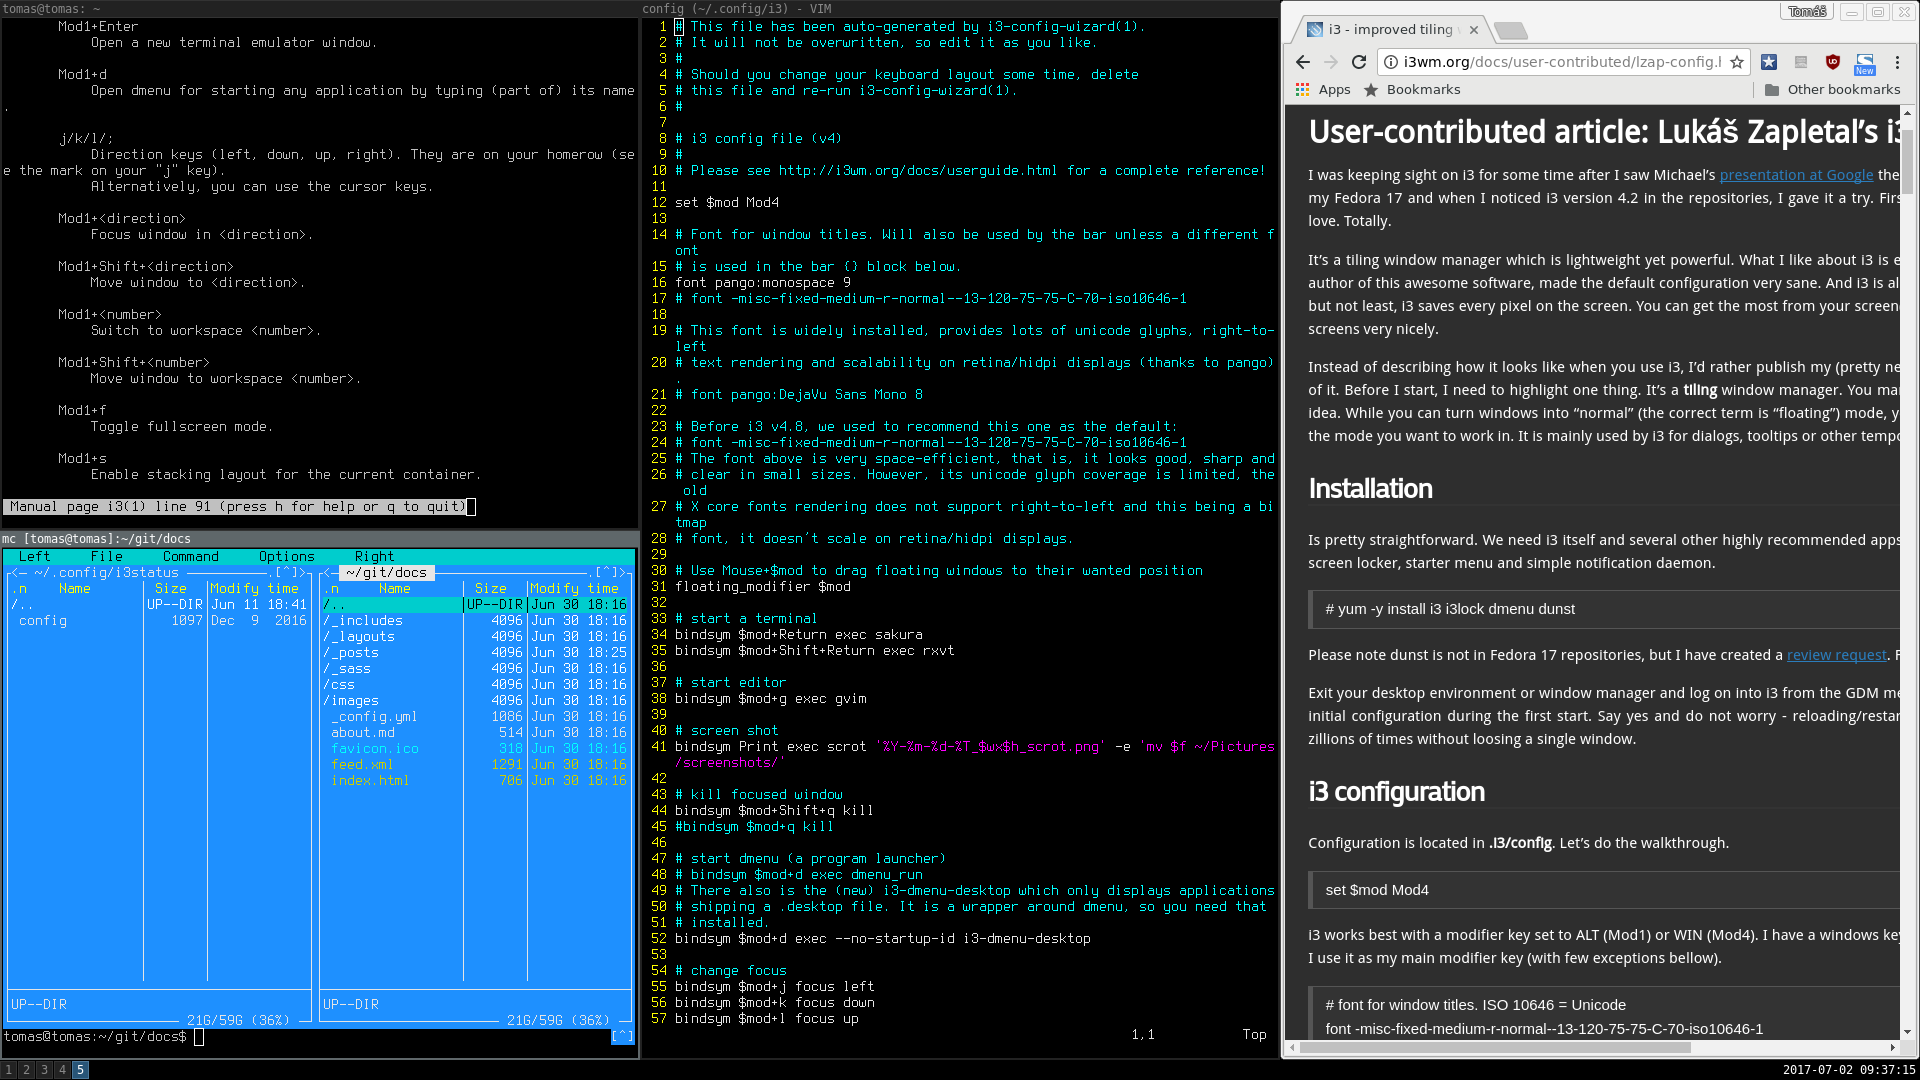View site information icon in address bar
This screenshot has height=1080, width=1920.
(x=1391, y=62)
